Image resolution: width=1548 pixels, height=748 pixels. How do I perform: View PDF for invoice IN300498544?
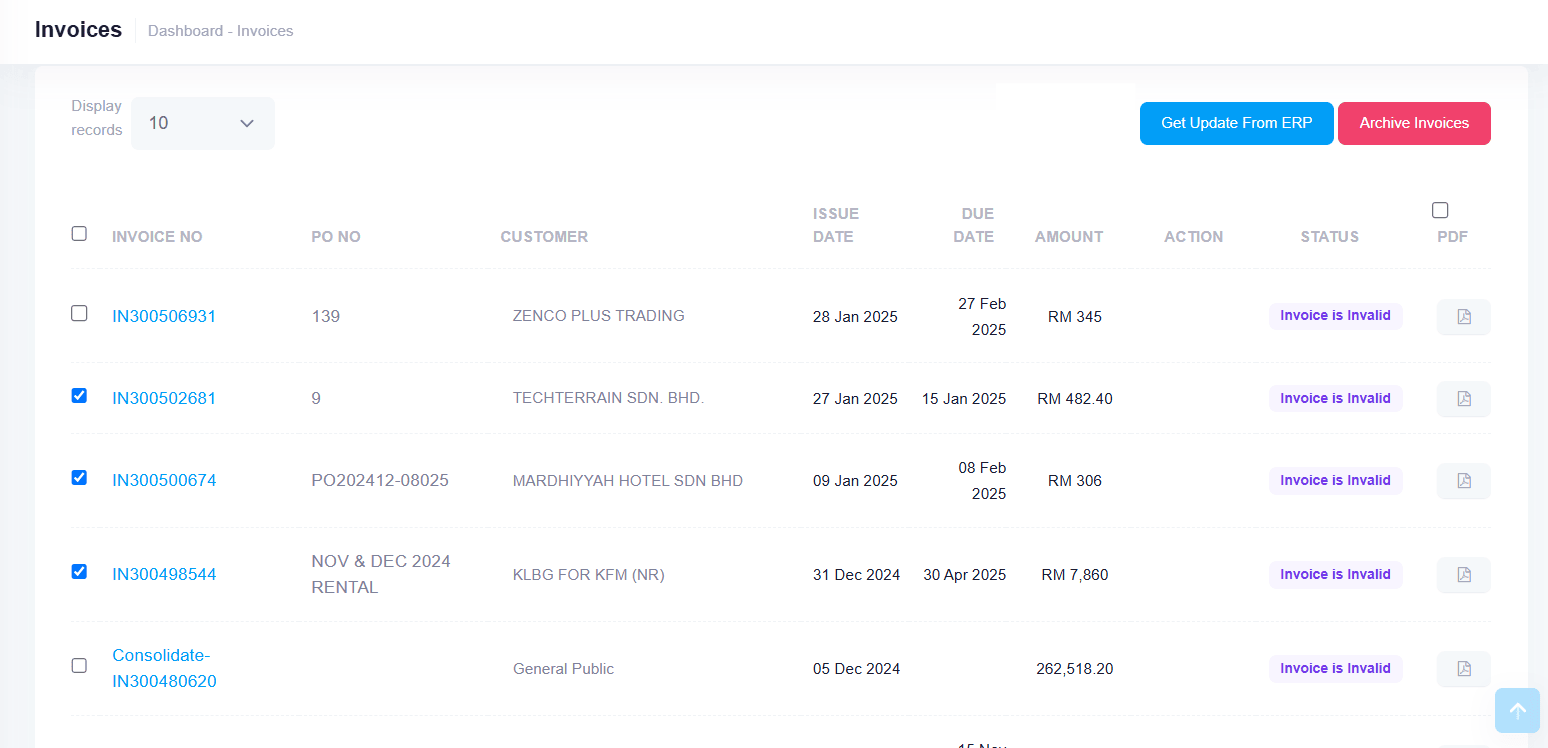tap(1463, 575)
